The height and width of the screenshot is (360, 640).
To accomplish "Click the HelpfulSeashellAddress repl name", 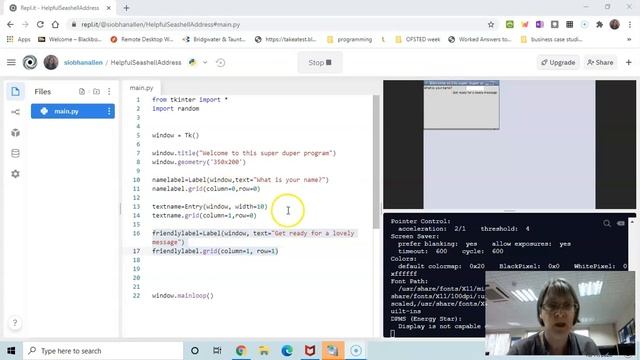I will tap(146, 62).
